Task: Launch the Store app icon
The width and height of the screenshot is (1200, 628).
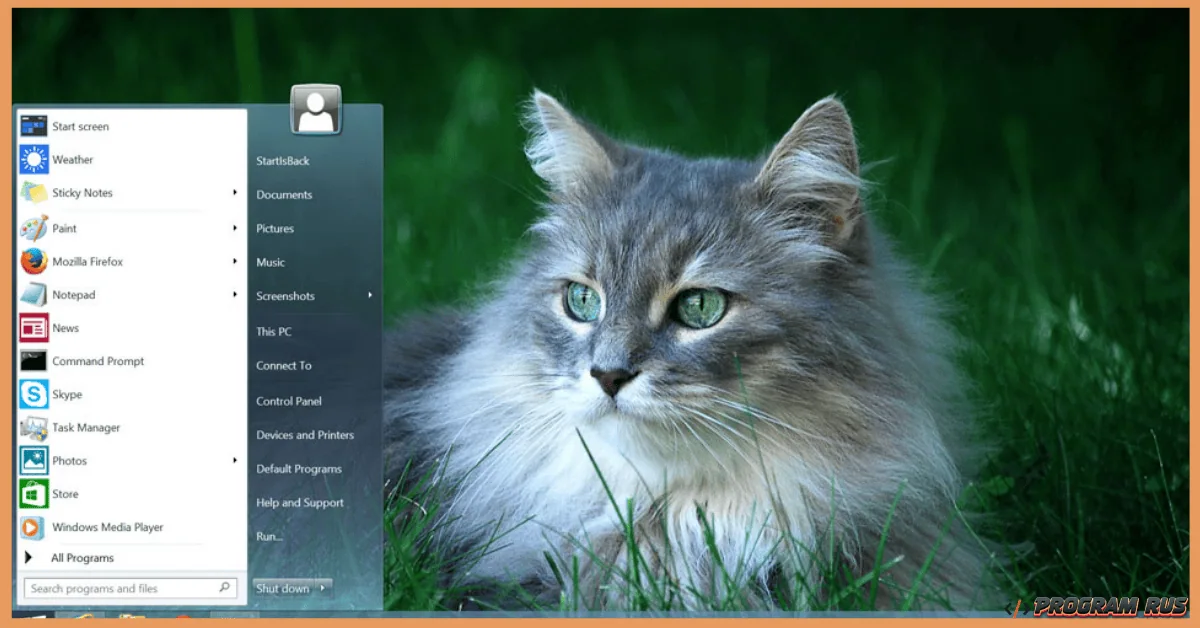Action: [34, 494]
